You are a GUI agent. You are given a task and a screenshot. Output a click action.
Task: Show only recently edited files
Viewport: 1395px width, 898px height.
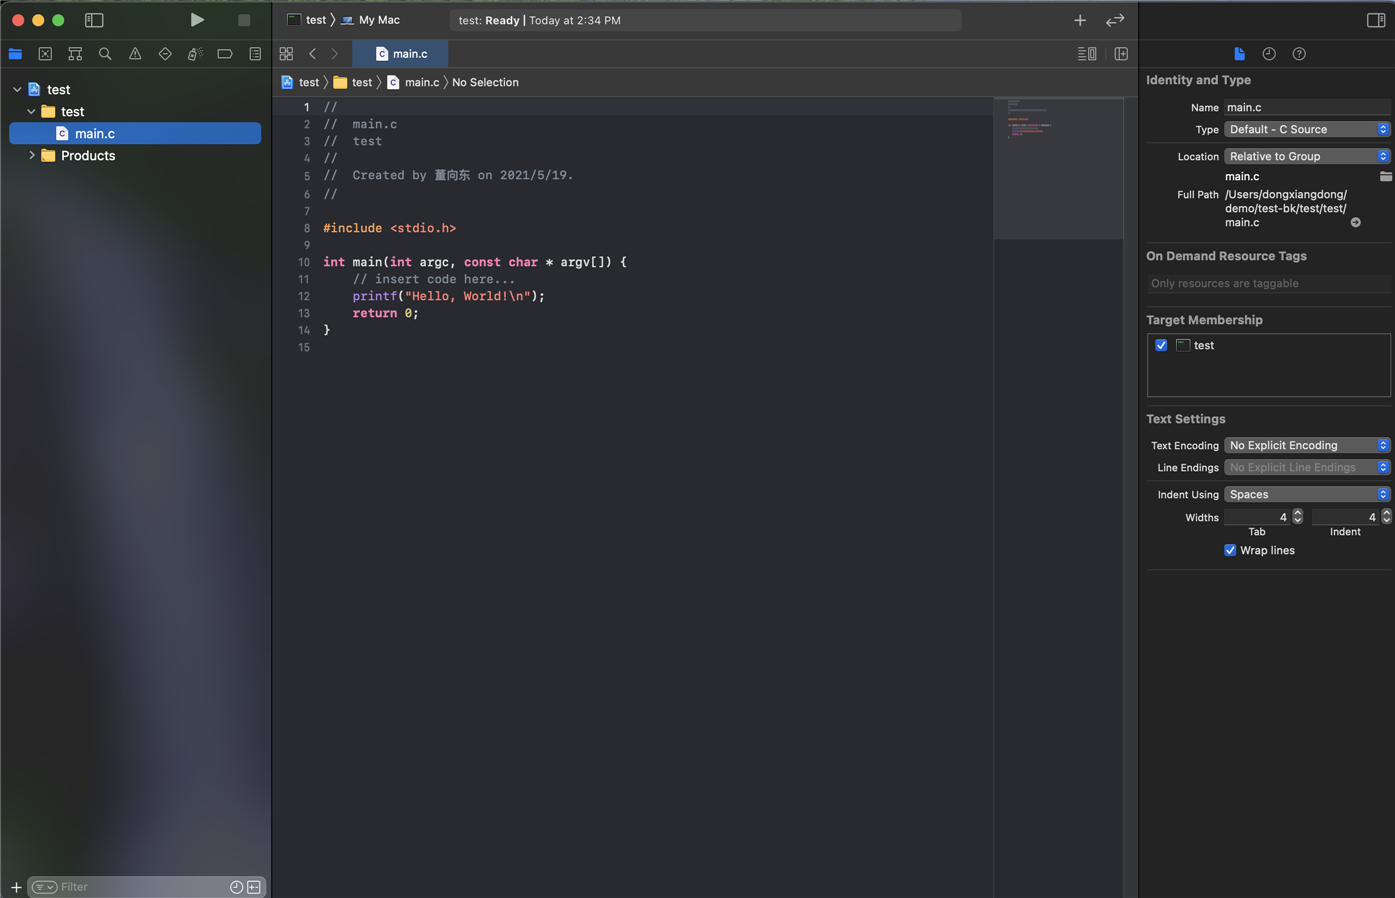pos(236,887)
